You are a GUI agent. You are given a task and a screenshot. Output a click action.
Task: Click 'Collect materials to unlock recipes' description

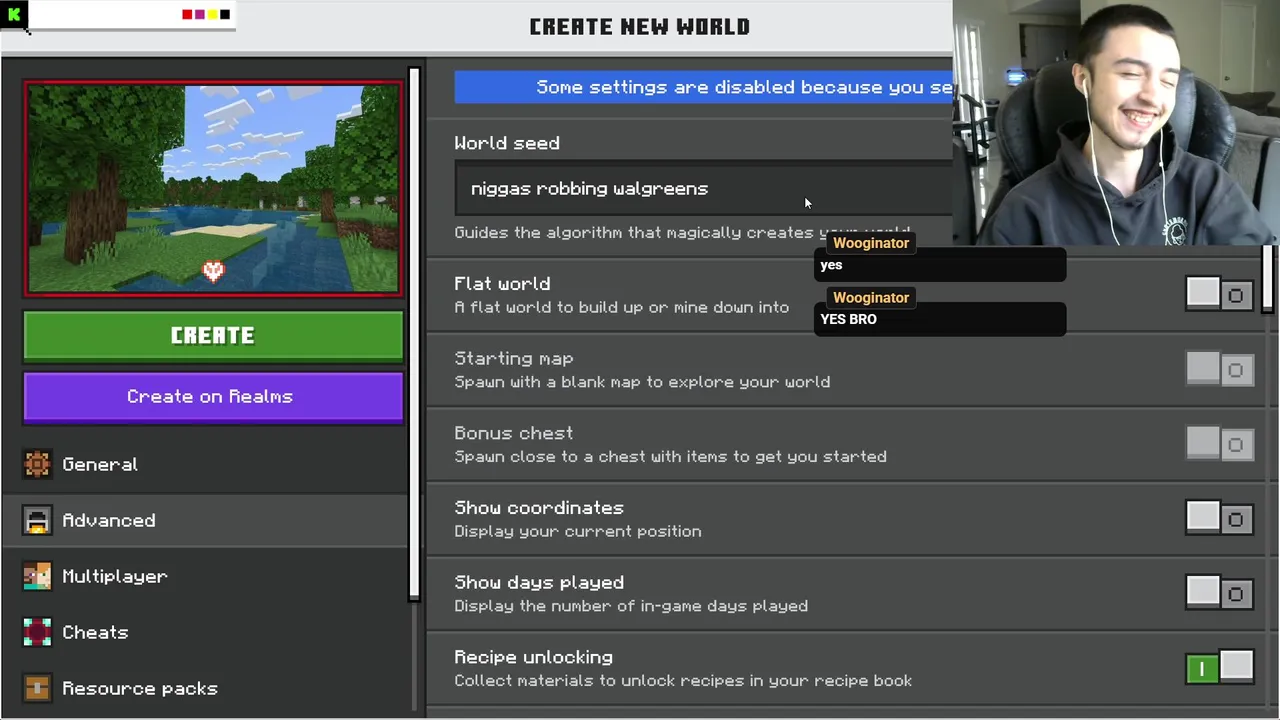683,681
